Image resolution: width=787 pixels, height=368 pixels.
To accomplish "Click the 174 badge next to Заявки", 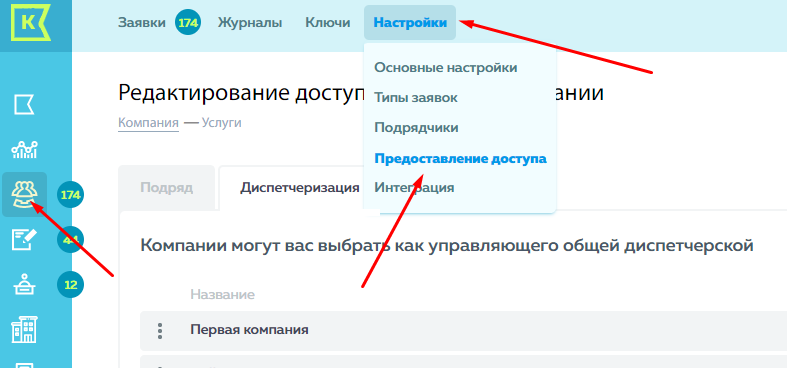I will click(188, 23).
